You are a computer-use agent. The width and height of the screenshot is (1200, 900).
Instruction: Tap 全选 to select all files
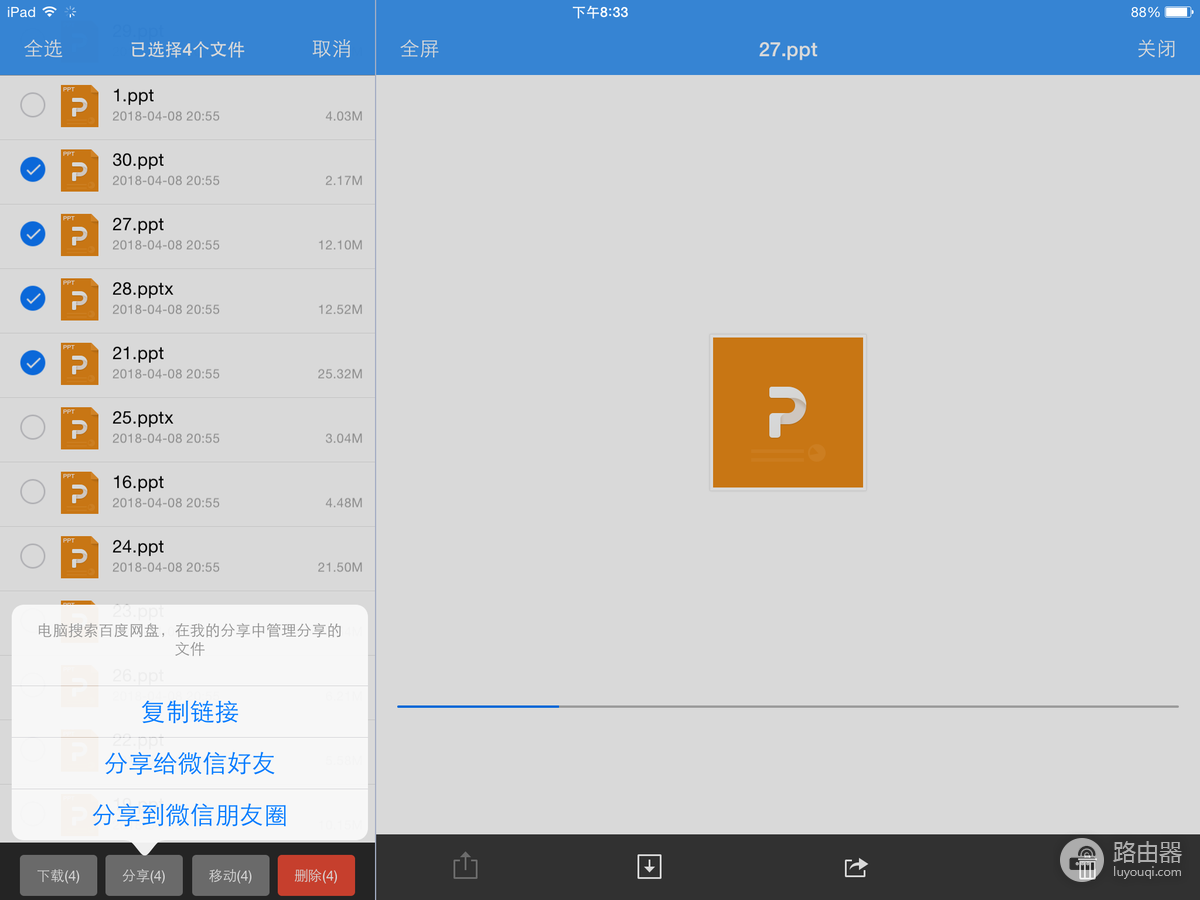(x=43, y=49)
